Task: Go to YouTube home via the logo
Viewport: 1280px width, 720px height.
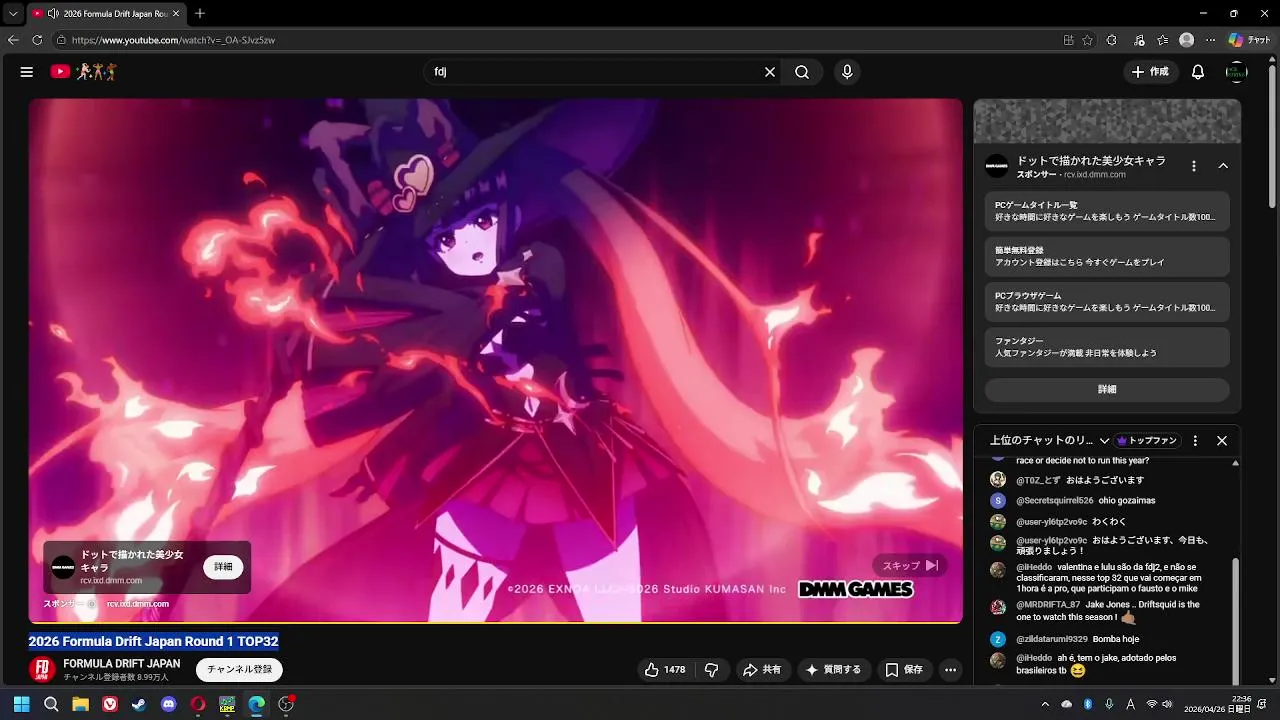Action: point(84,72)
